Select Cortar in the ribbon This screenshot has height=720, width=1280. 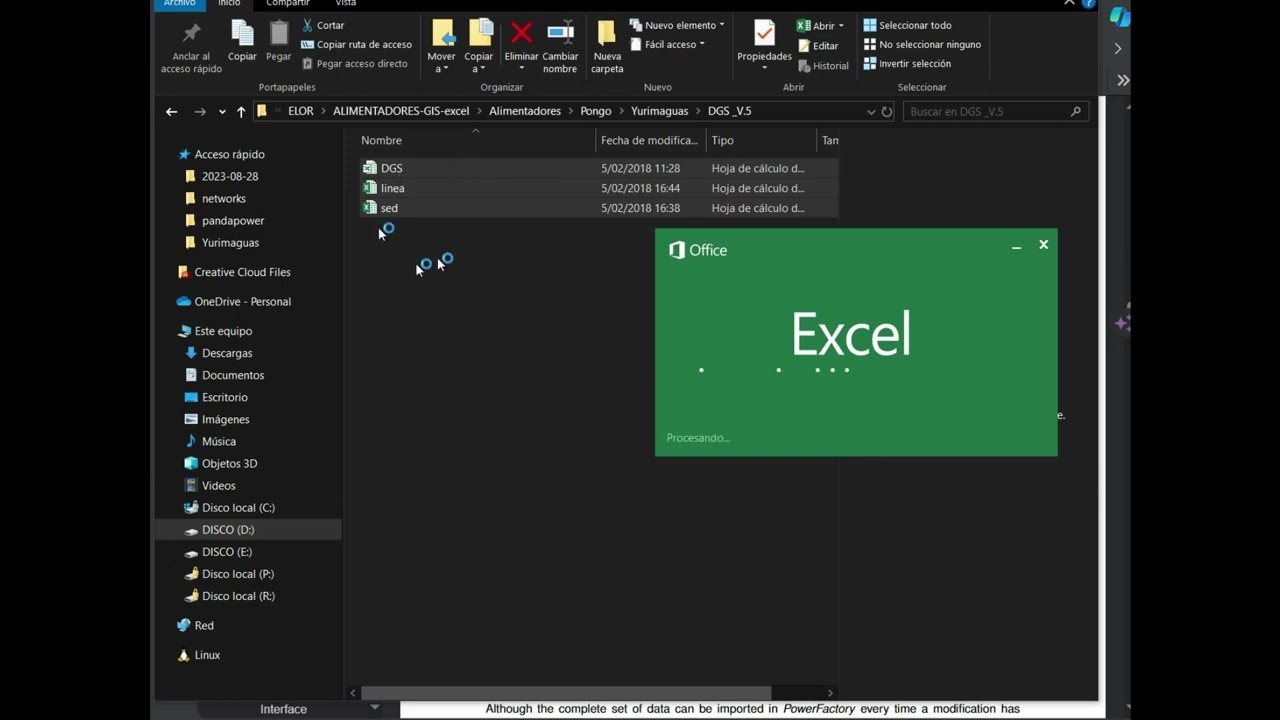(x=323, y=25)
